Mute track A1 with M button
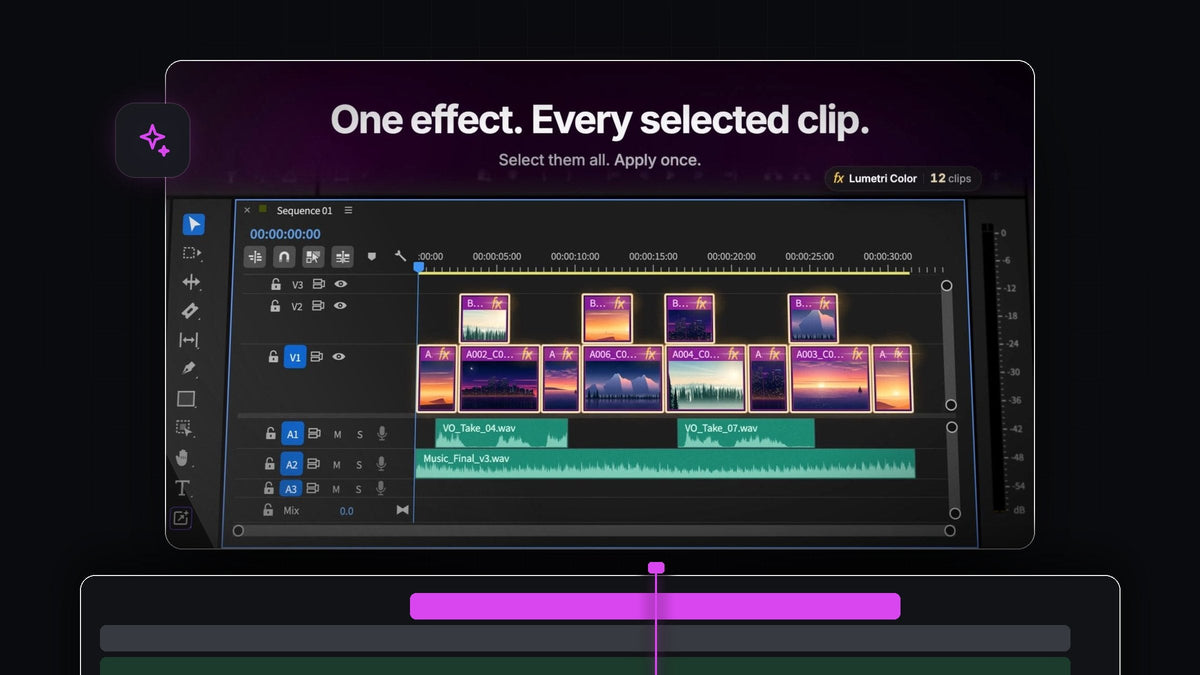 pos(337,435)
